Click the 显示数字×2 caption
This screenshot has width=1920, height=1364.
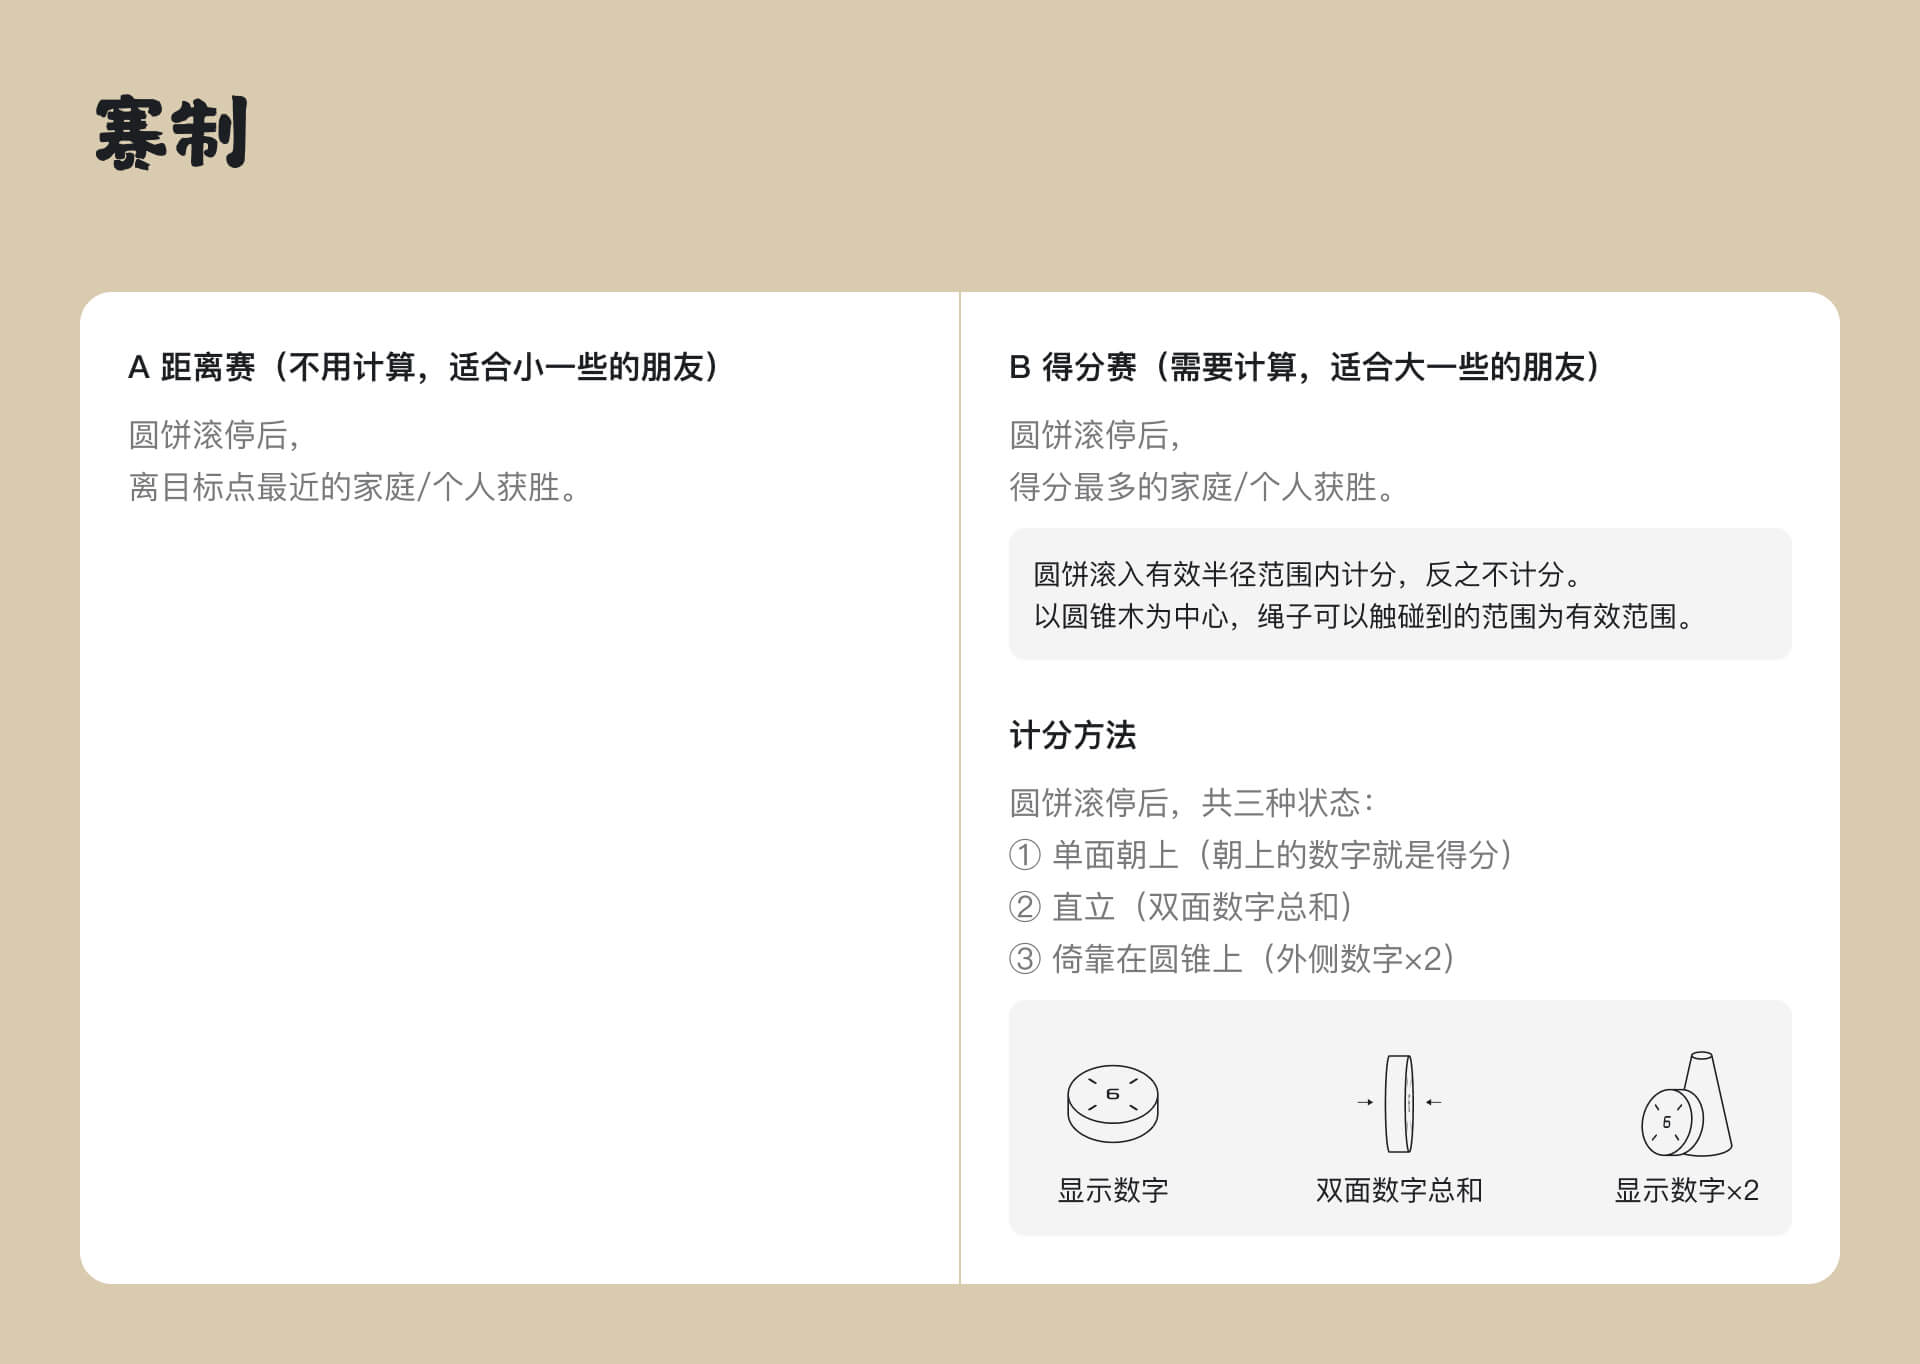click(1685, 1190)
